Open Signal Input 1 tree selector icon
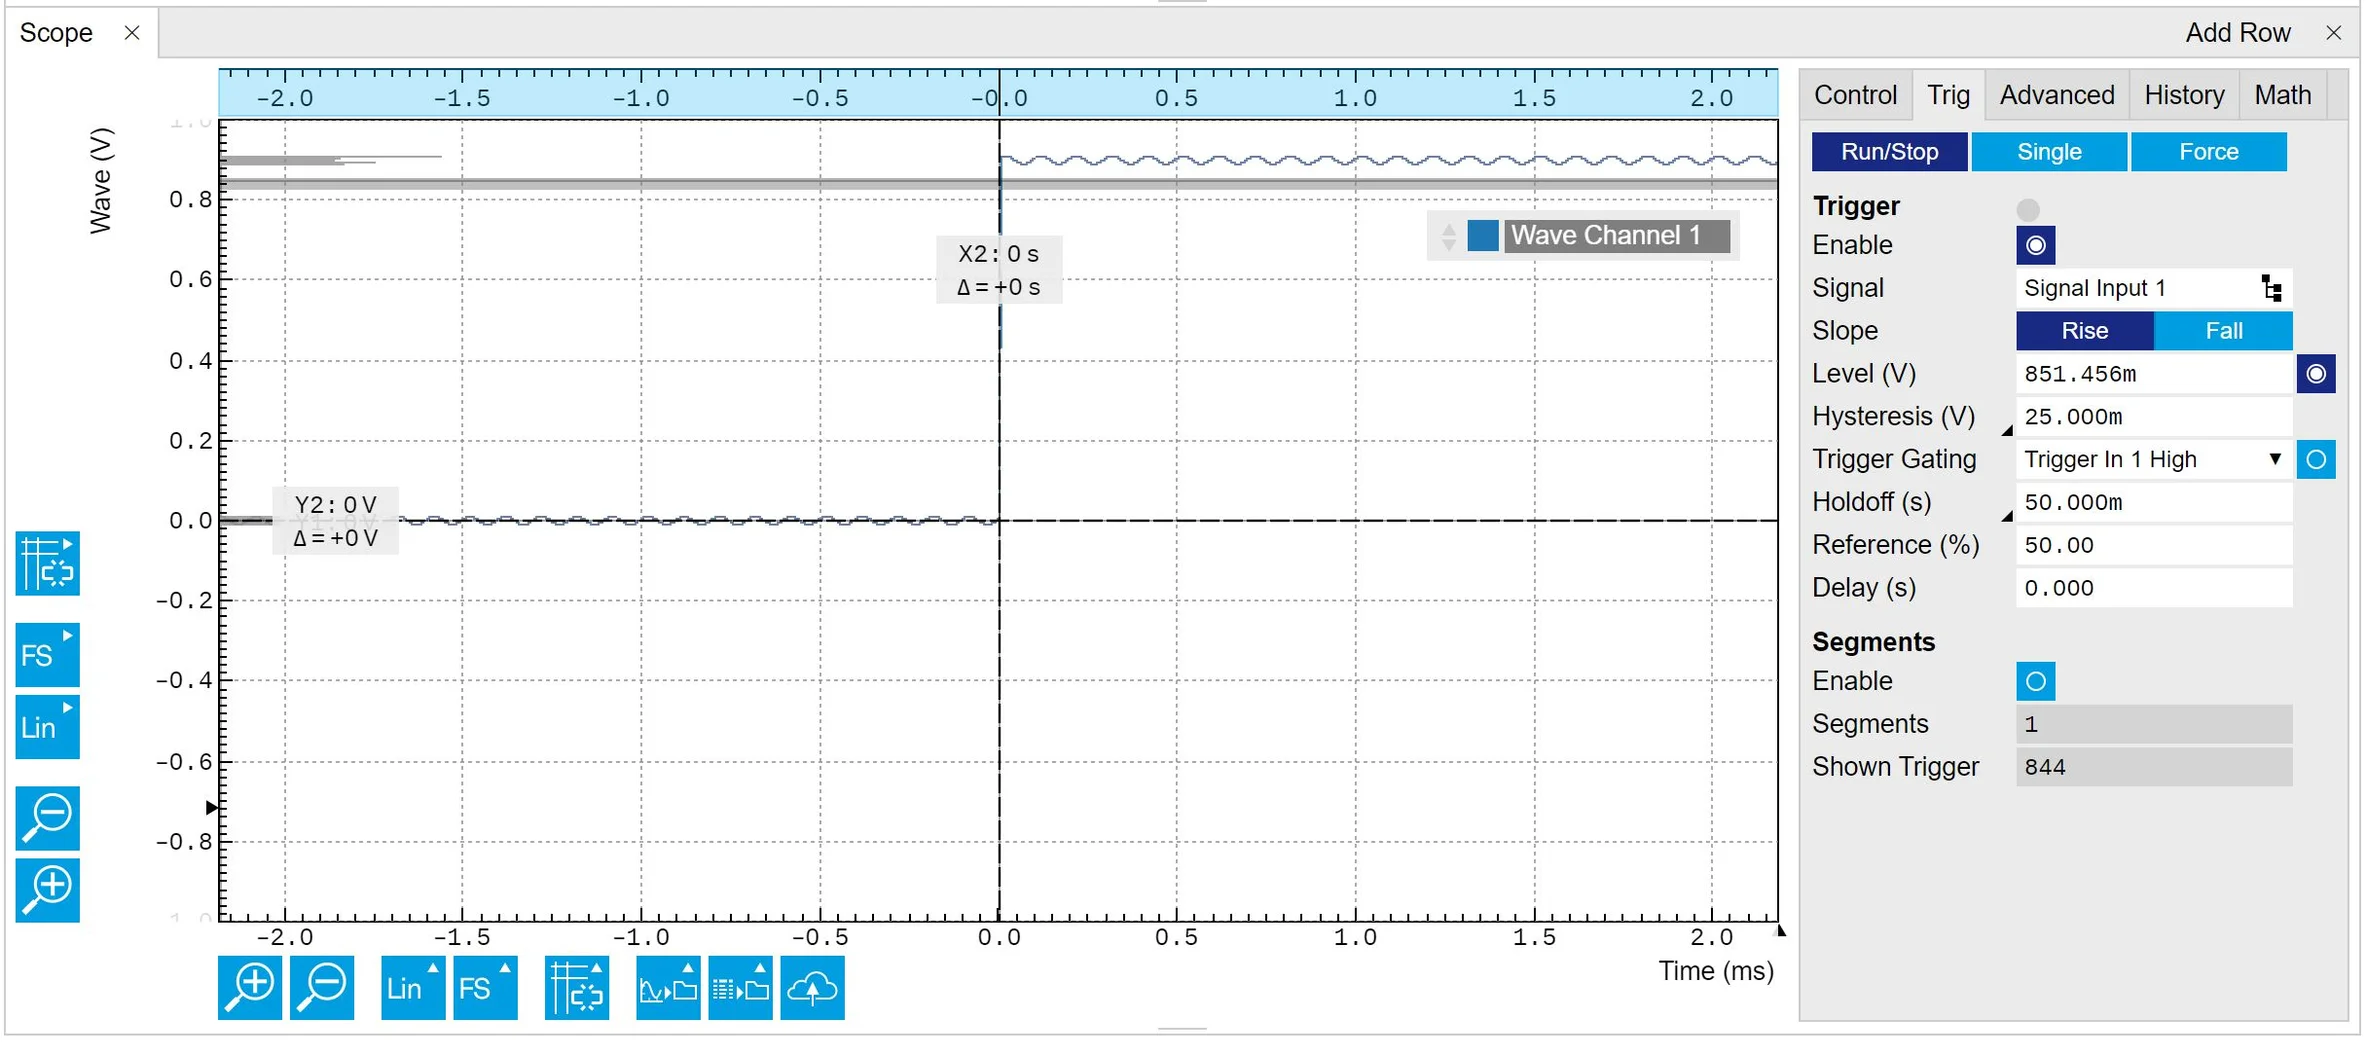This screenshot has height=1055, width=2366. pos(2271,288)
